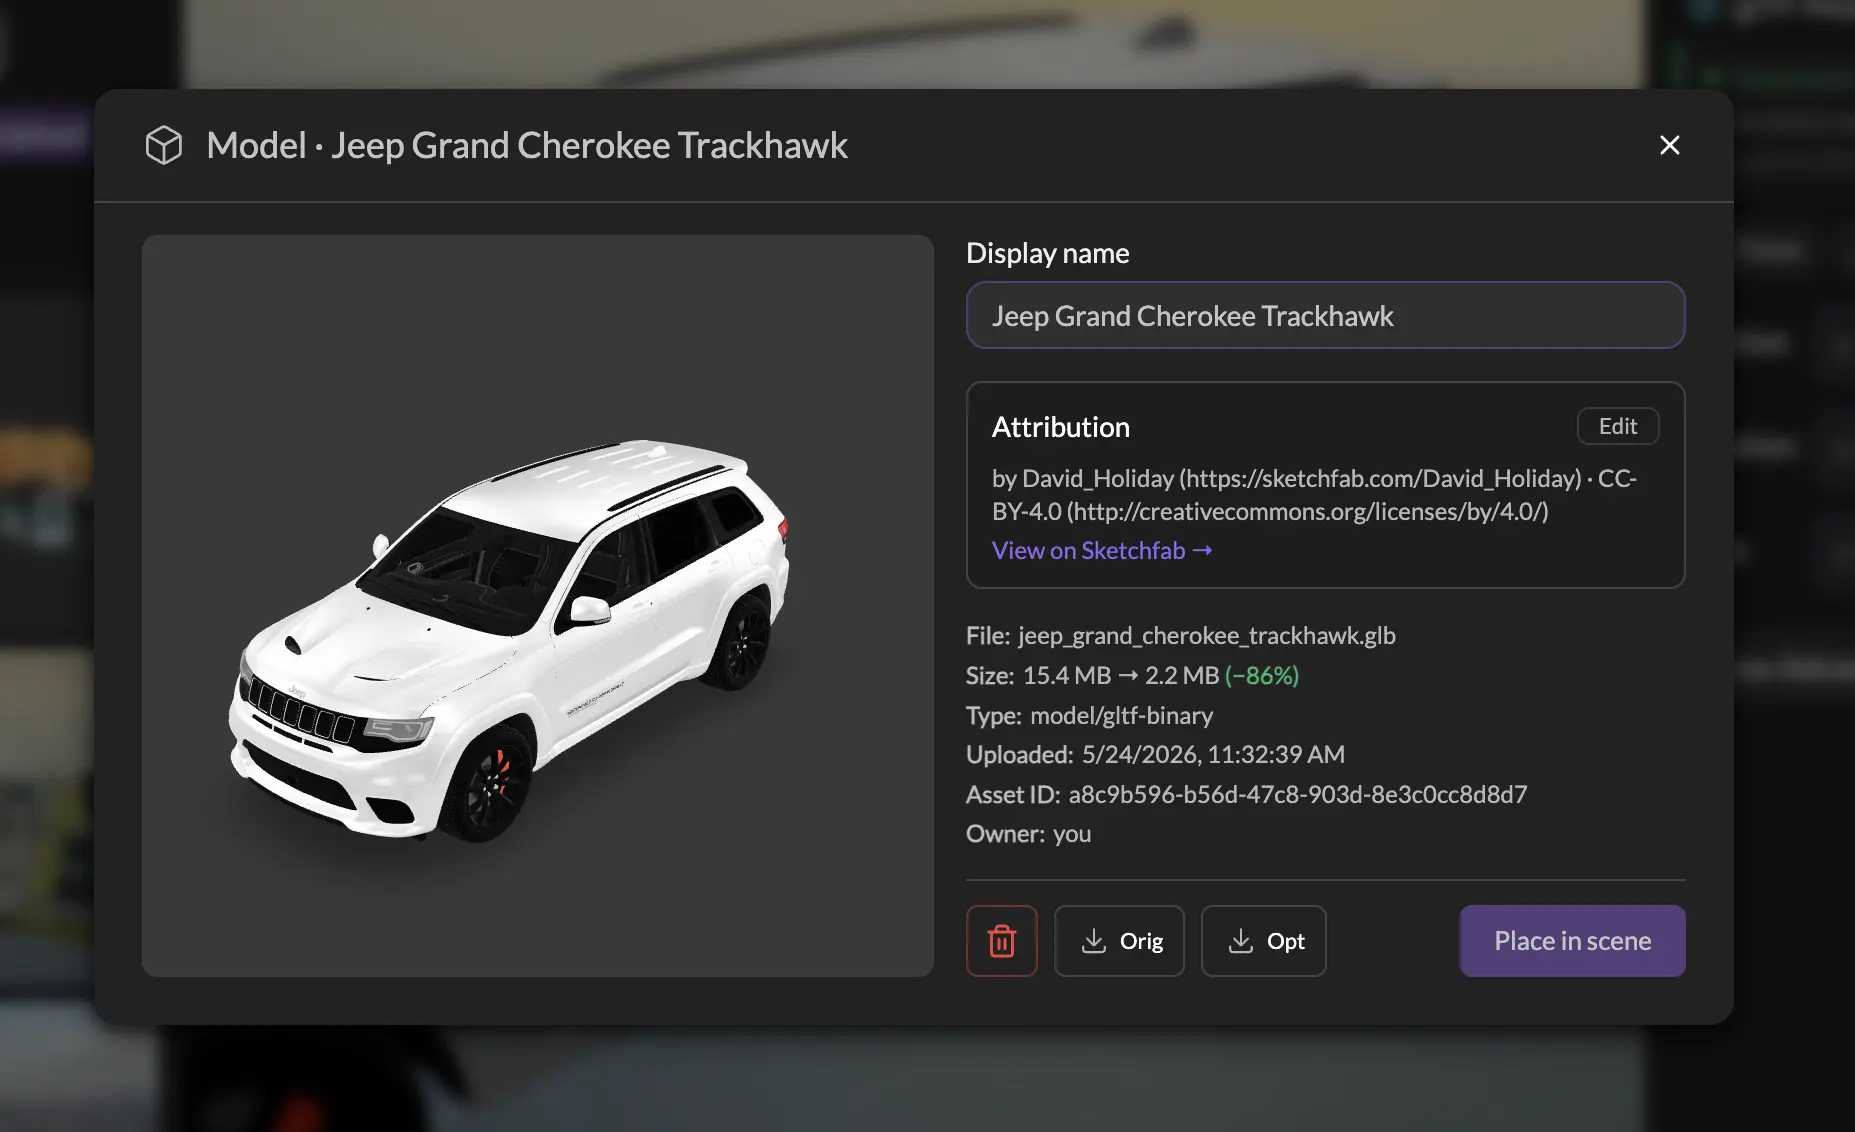Viewport: 1855px width, 1132px height.
Task: Click the cube model icon in header
Action: click(x=164, y=145)
